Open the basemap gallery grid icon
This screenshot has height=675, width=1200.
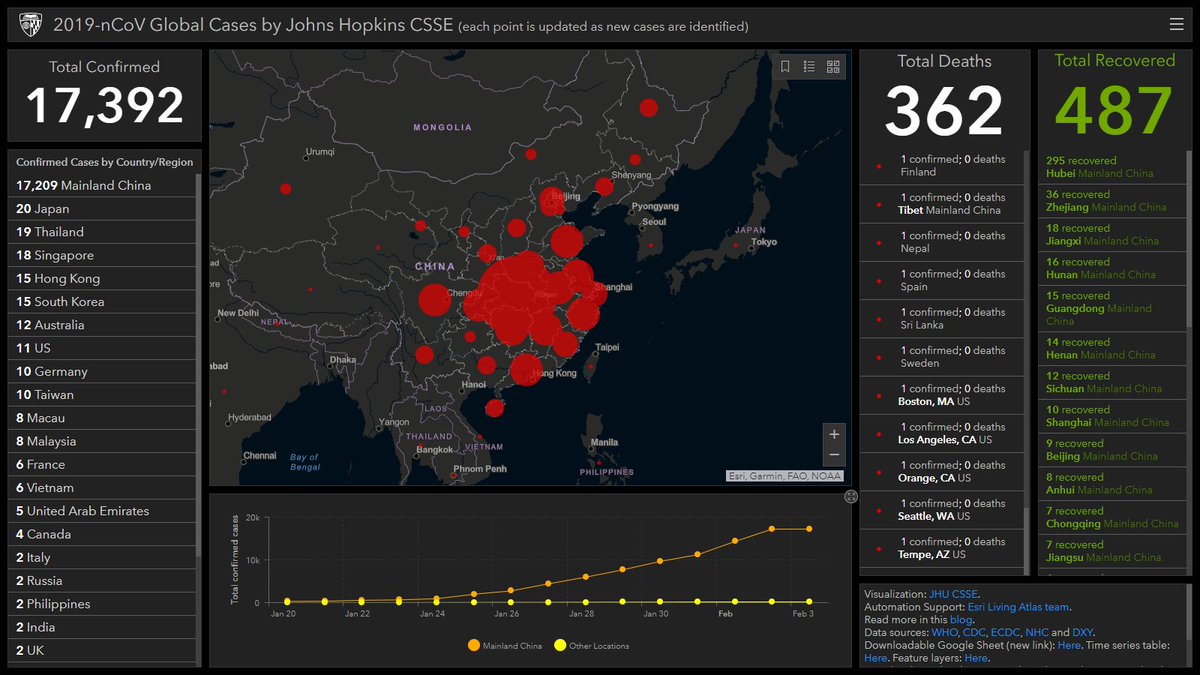pos(833,67)
